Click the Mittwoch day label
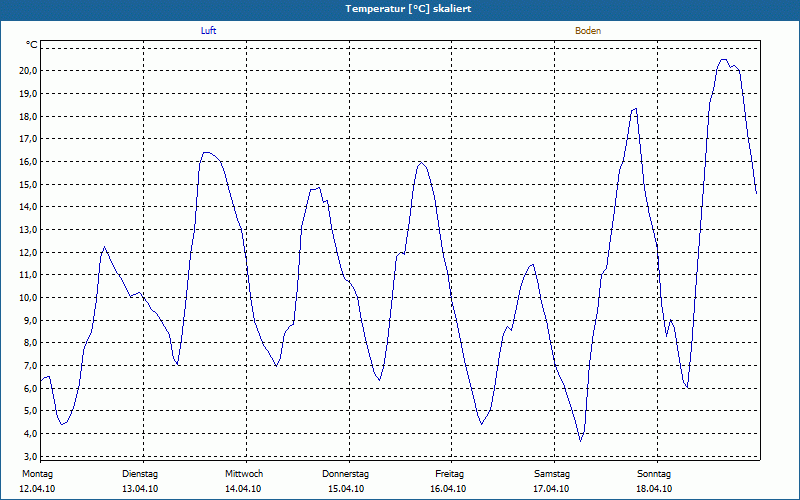800x500 pixels. (x=244, y=474)
